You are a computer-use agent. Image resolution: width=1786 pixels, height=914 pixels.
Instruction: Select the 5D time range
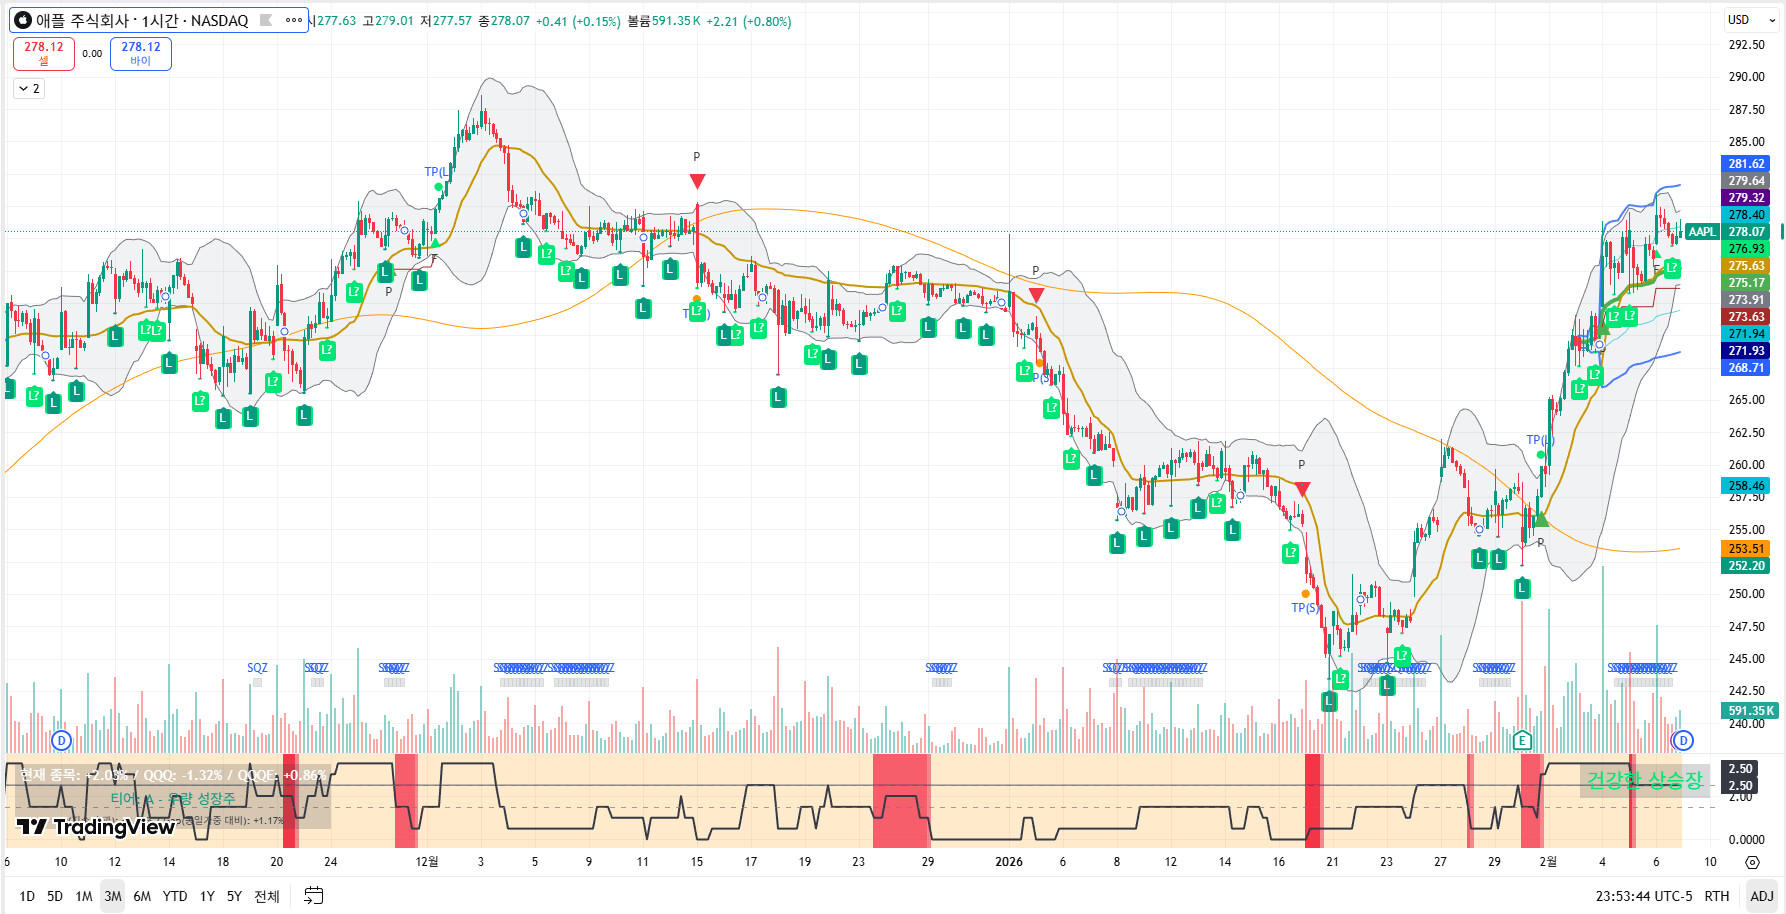55,896
